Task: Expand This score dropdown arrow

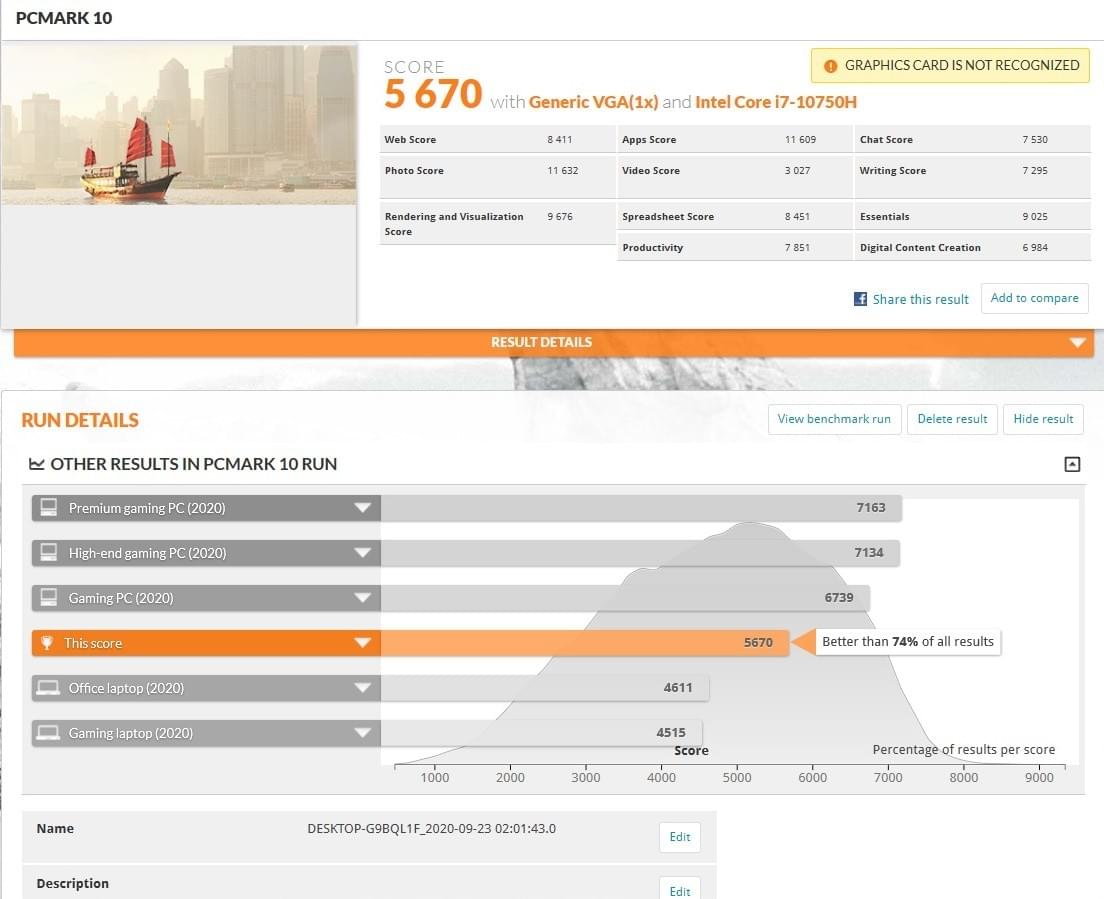Action: coord(363,643)
